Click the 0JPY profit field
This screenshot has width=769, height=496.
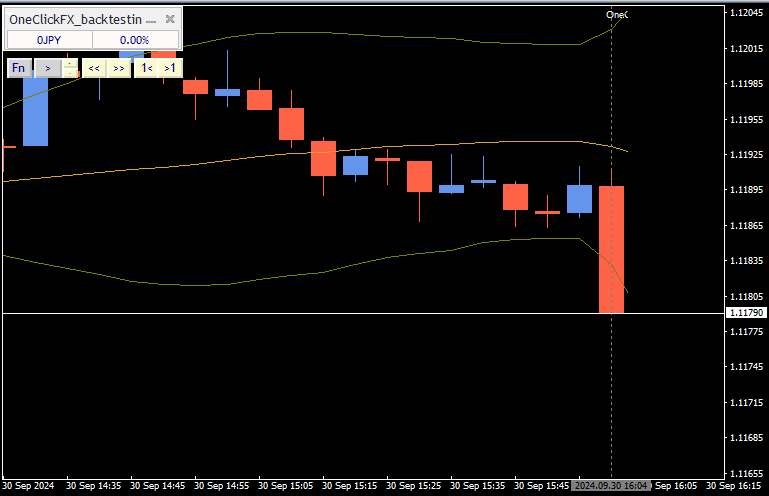click(50, 40)
